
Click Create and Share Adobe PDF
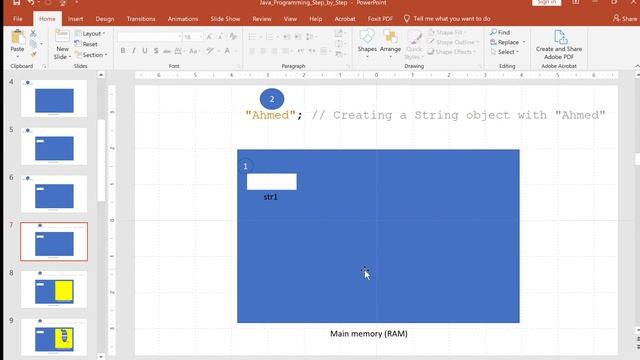[x=559, y=44]
